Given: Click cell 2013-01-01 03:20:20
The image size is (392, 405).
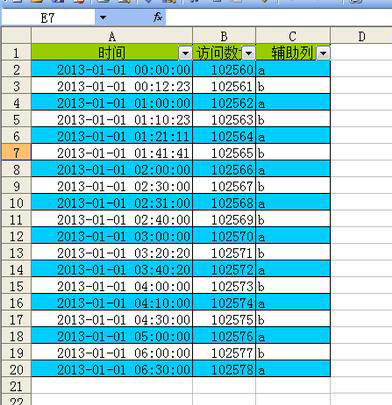Looking at the screenshot, I should [112, 253].
